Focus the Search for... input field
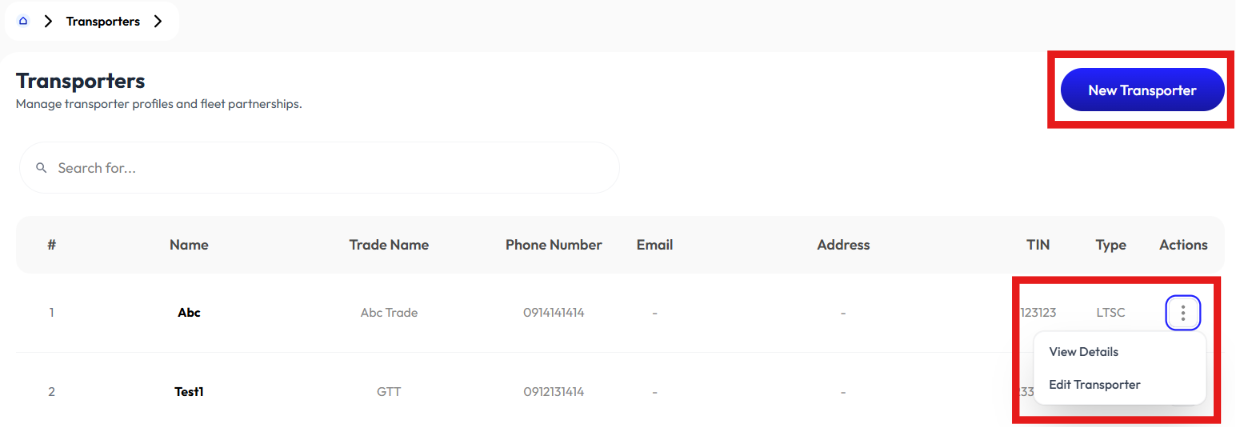The width and height of the screenshot is (1236, 427). point(319,168)
